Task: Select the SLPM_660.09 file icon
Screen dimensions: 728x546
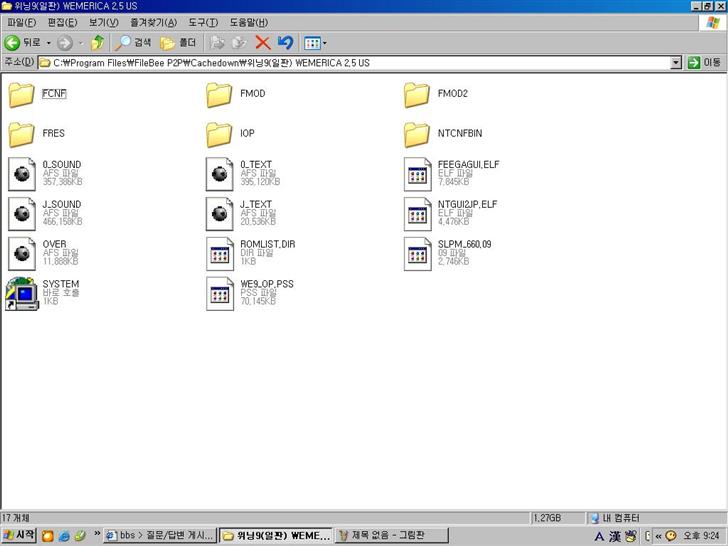Action: pyautogui.click(x=417, y=254)
